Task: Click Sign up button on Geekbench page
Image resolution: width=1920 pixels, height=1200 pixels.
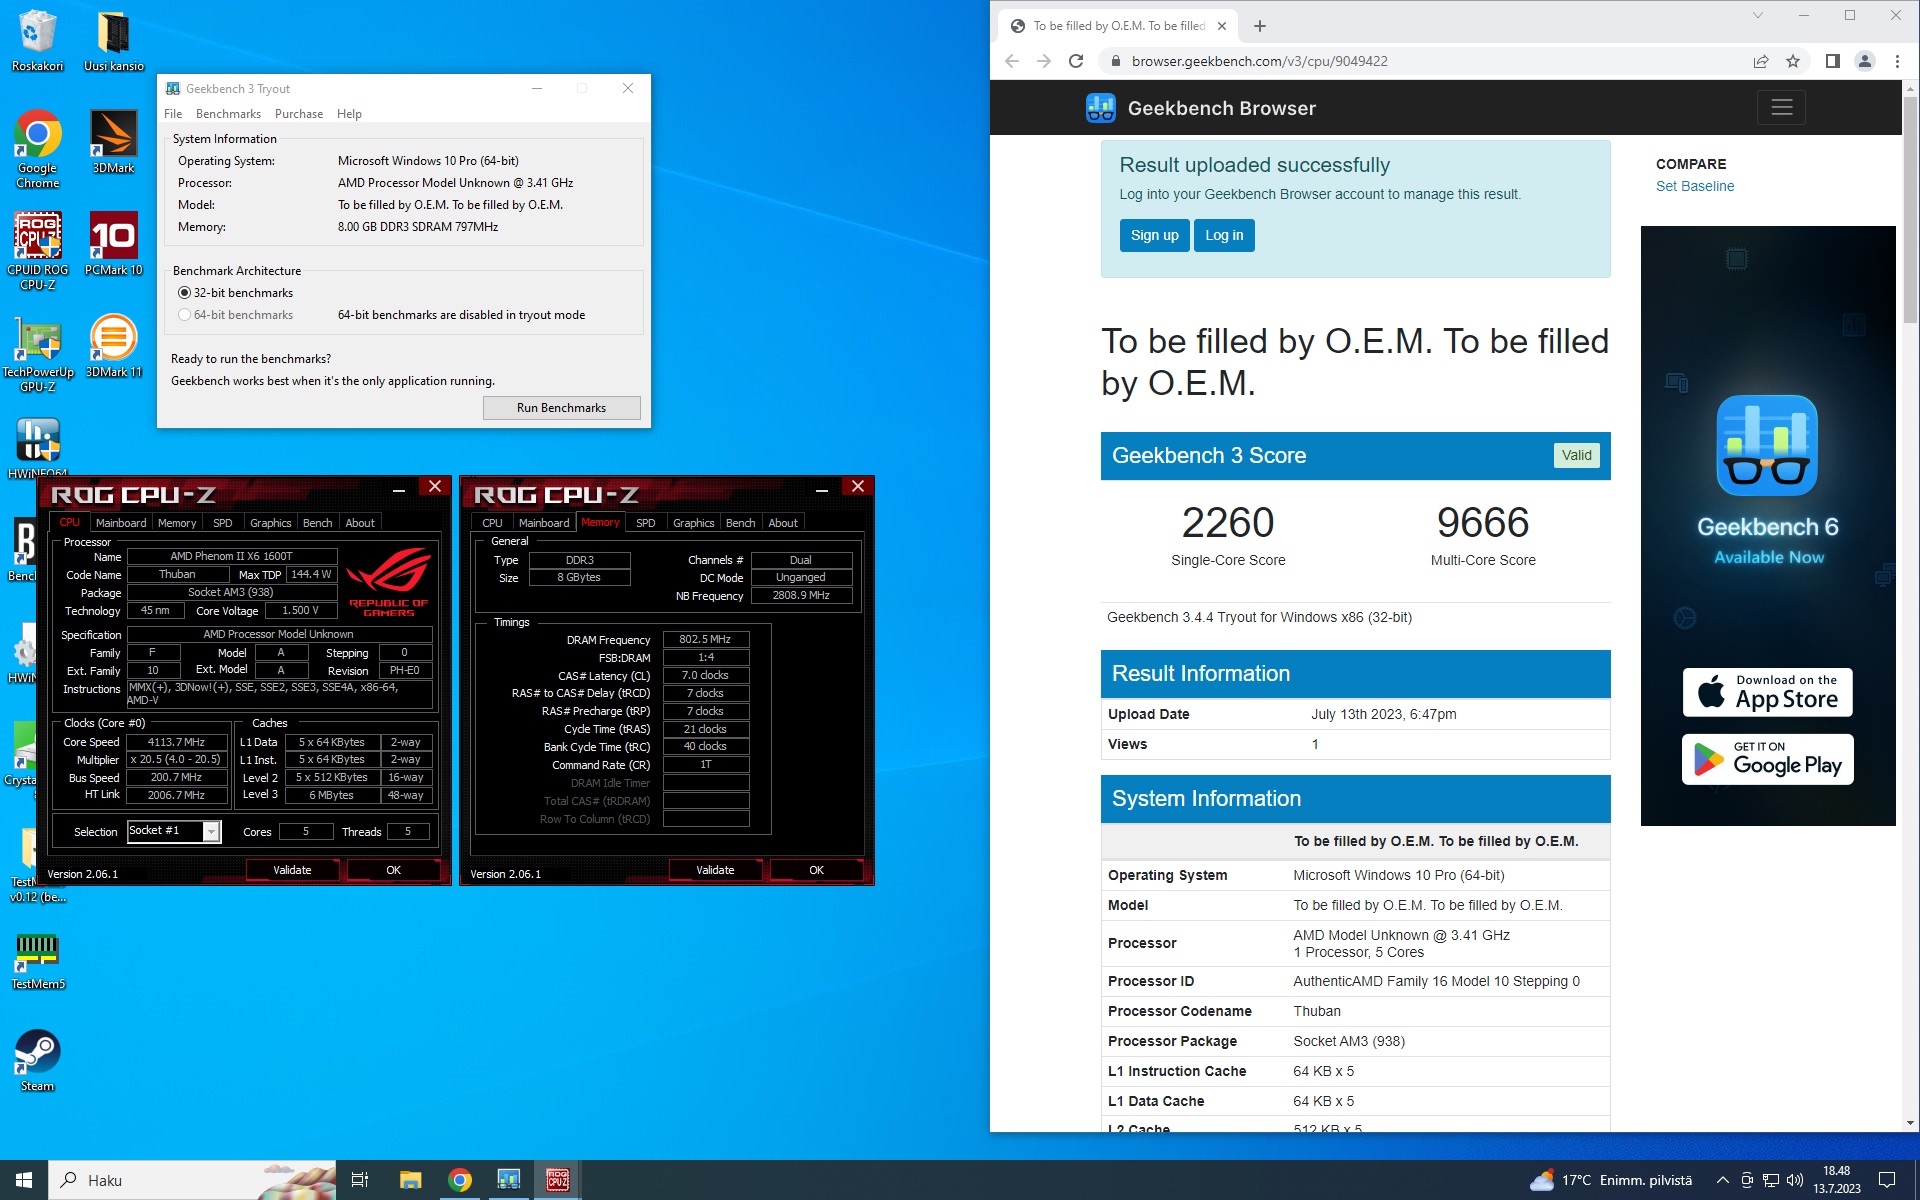Action: (x=1154, y=235)
